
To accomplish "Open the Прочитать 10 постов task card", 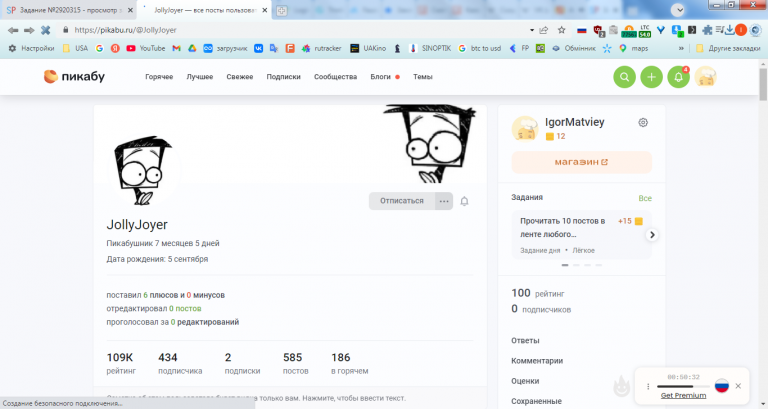I will (582, 235).
